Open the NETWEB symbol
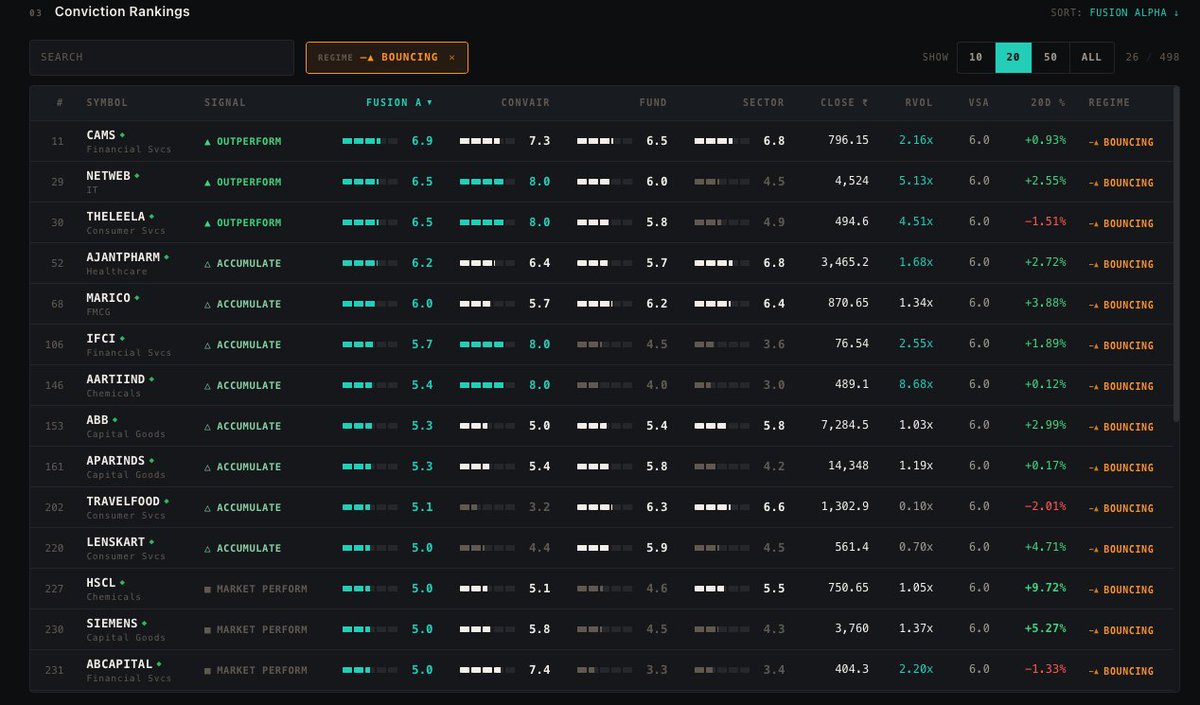 [108, 175]
